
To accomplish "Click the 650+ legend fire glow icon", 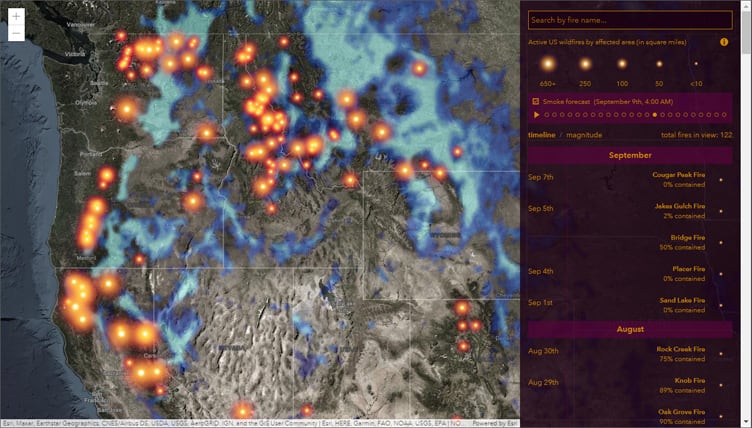I will coord(548,63).
